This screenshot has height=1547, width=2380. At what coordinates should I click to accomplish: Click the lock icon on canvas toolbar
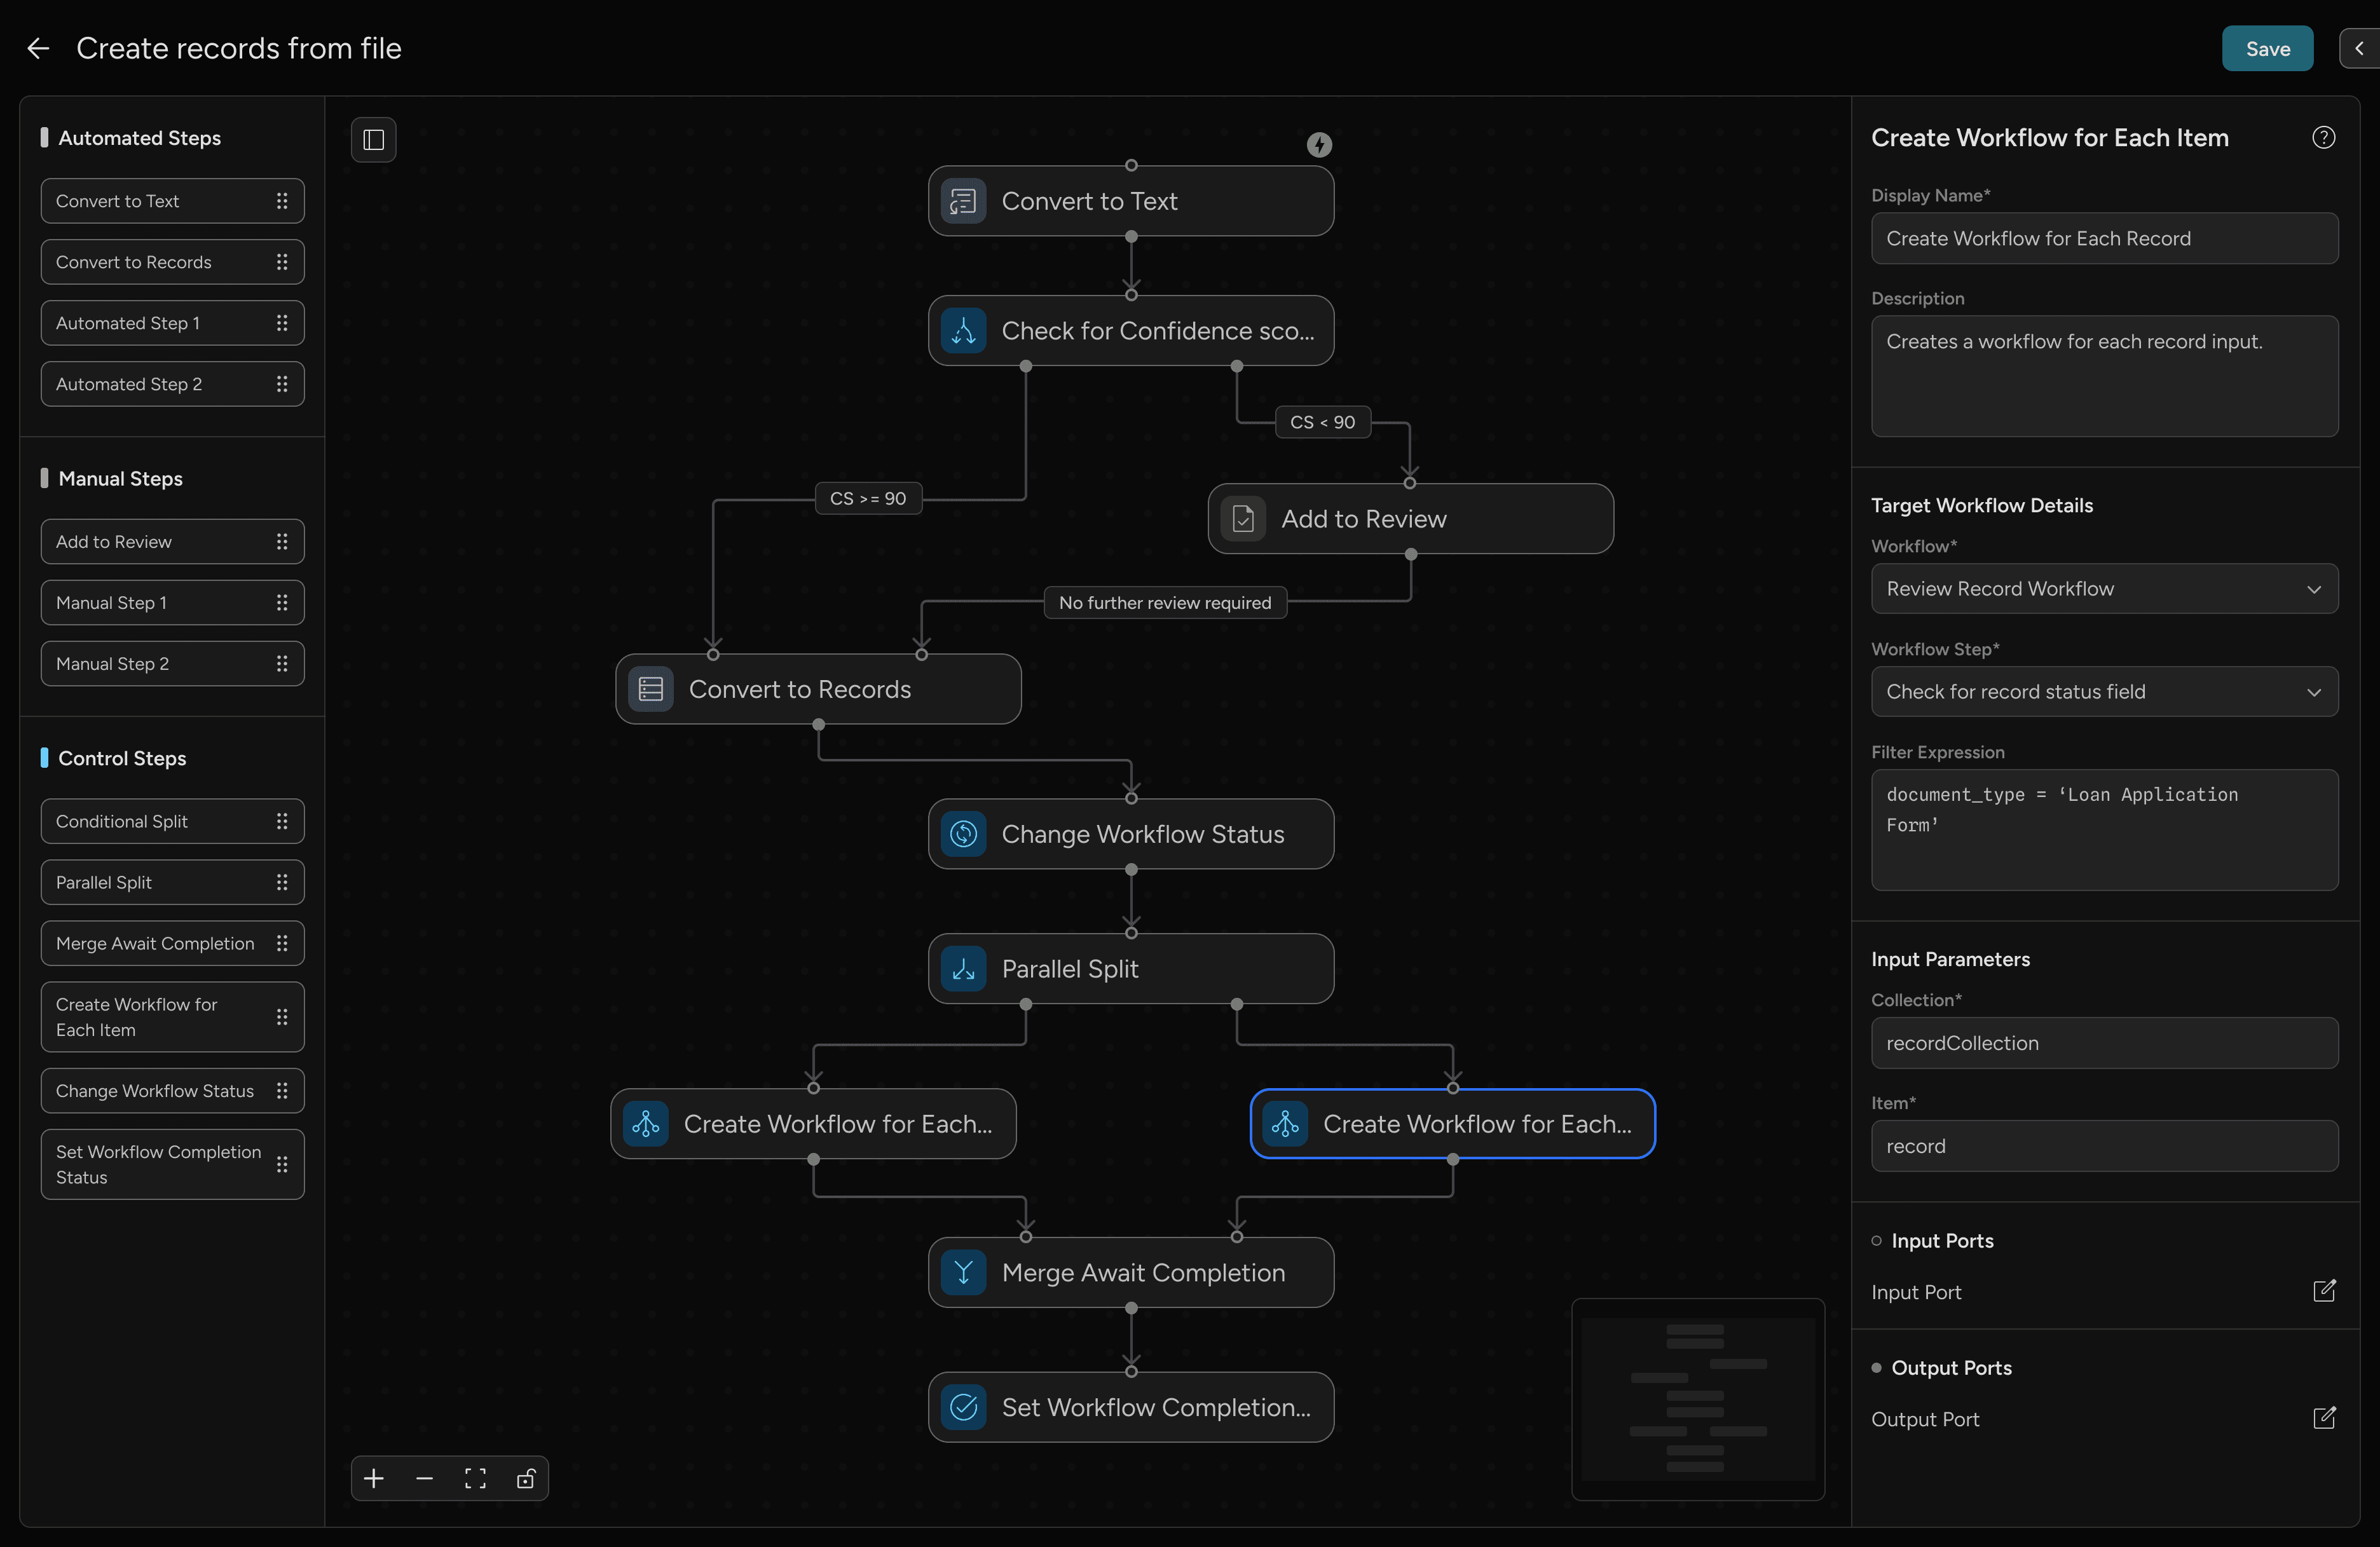click(x=525, y=1478)
